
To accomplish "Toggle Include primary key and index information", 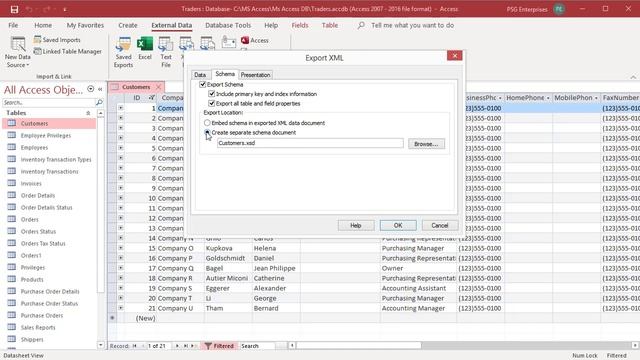I will point(211,93).
